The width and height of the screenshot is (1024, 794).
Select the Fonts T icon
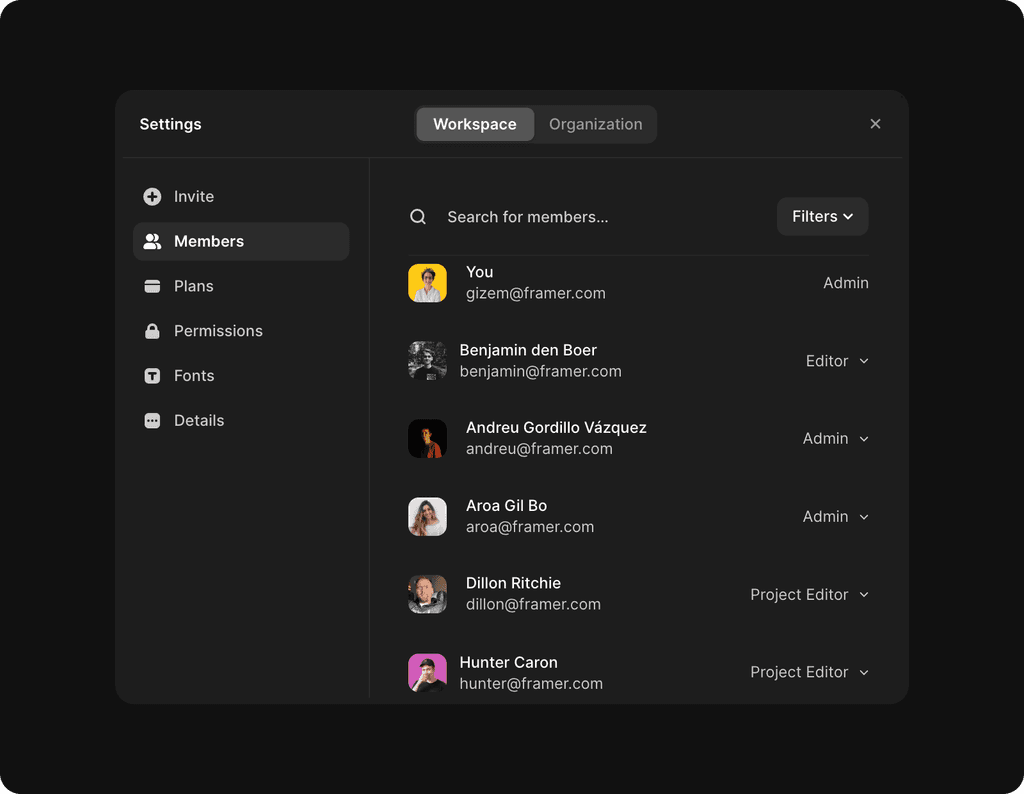coord(152,376)
